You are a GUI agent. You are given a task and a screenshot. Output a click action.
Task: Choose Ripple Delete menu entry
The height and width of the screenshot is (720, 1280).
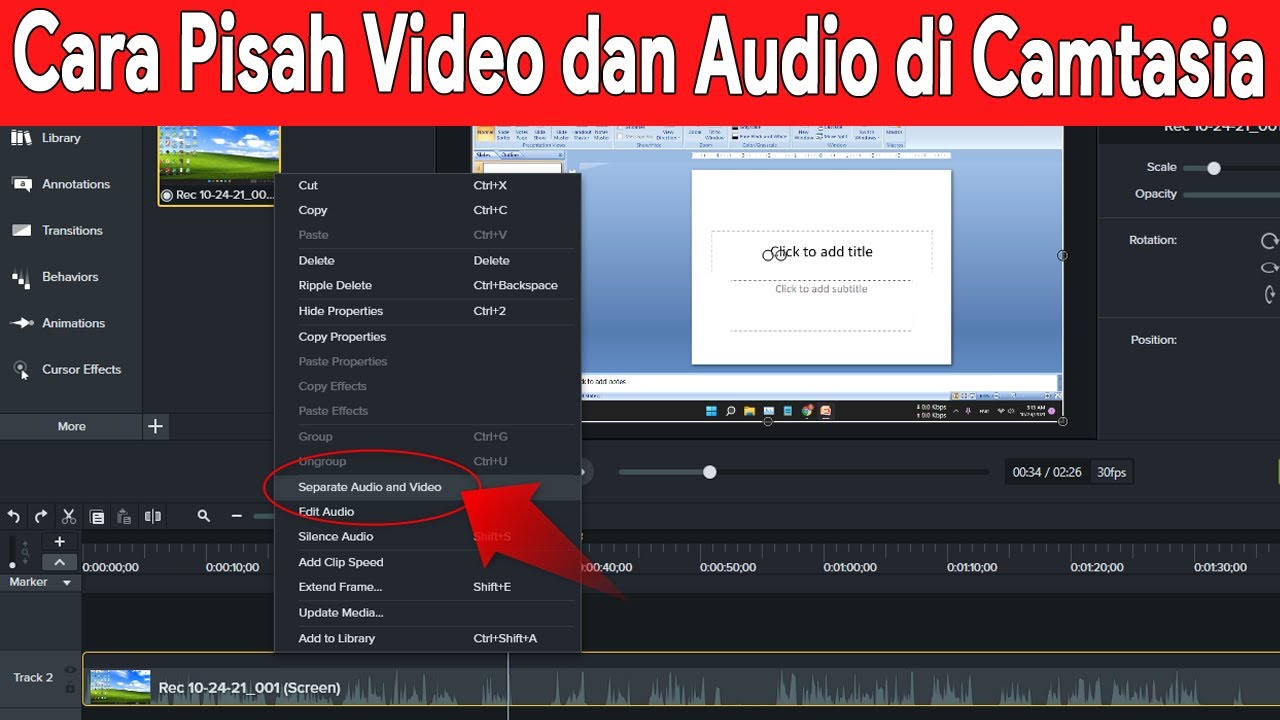(428, 285)
